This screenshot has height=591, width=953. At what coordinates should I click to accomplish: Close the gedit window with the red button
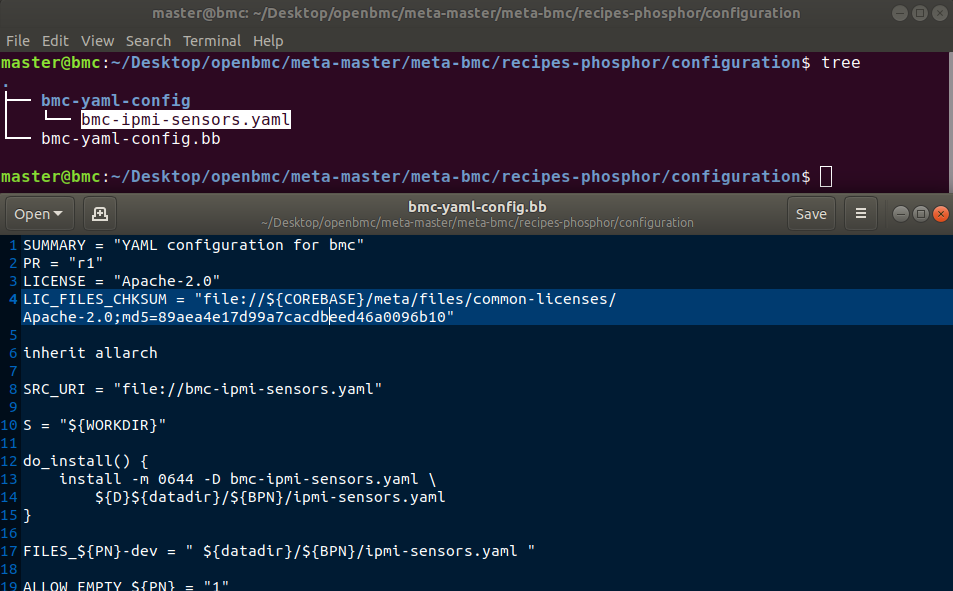pos(939,213)
